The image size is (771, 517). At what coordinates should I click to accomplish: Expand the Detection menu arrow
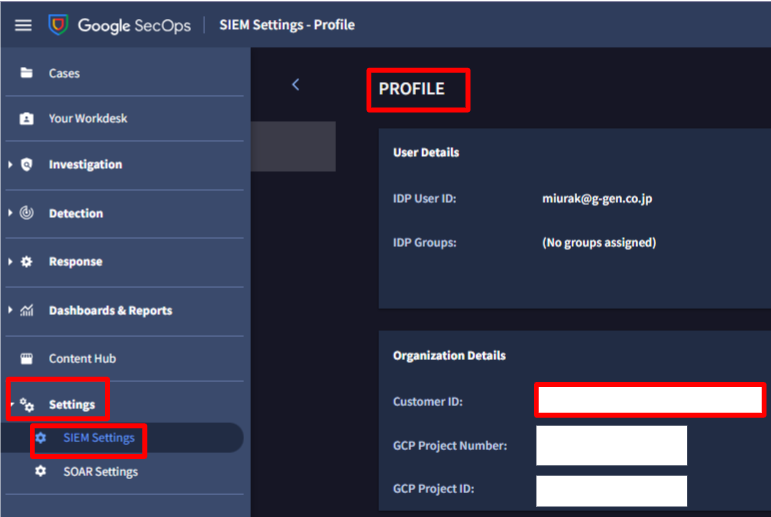point(10,213)
